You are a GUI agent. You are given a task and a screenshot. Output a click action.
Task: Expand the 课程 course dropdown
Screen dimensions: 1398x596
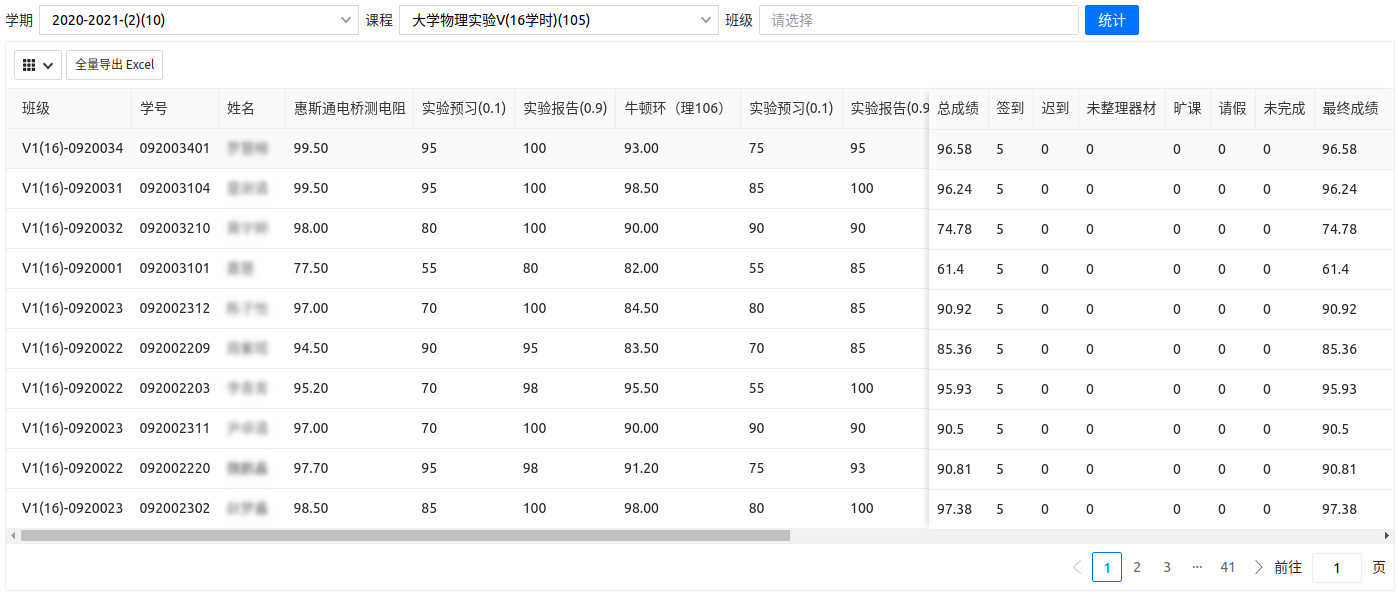point(558,20)
